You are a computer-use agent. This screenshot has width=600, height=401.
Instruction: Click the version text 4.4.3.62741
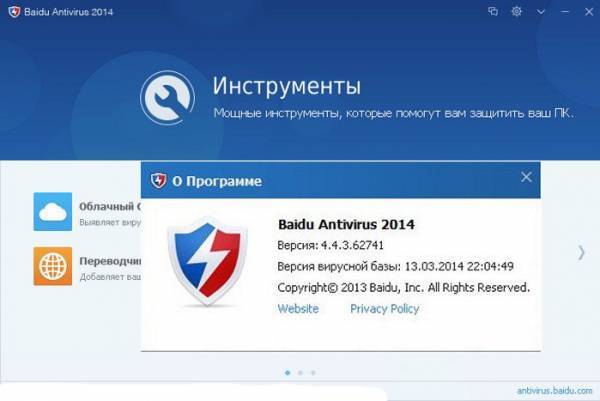pos(352,245)
